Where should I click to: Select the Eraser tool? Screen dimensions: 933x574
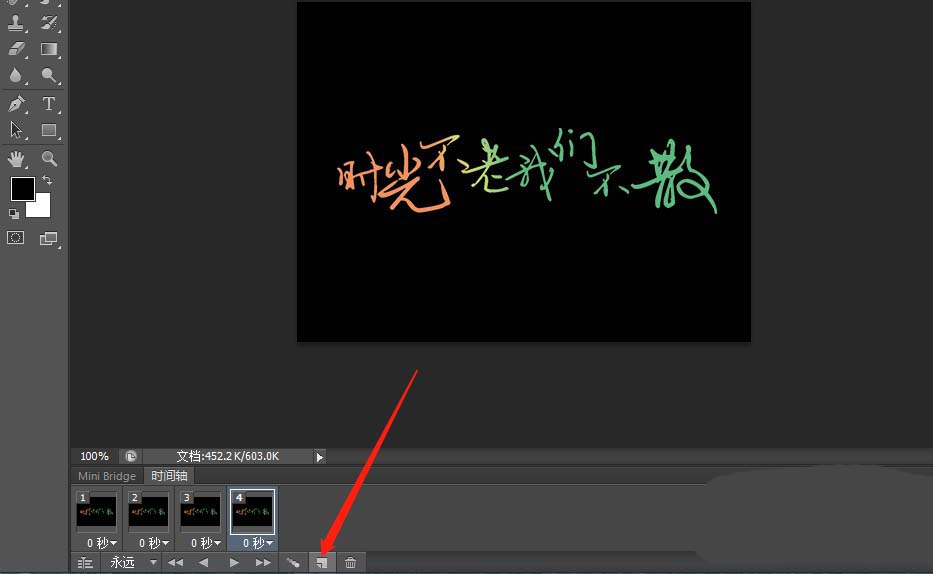coord(16,49)
